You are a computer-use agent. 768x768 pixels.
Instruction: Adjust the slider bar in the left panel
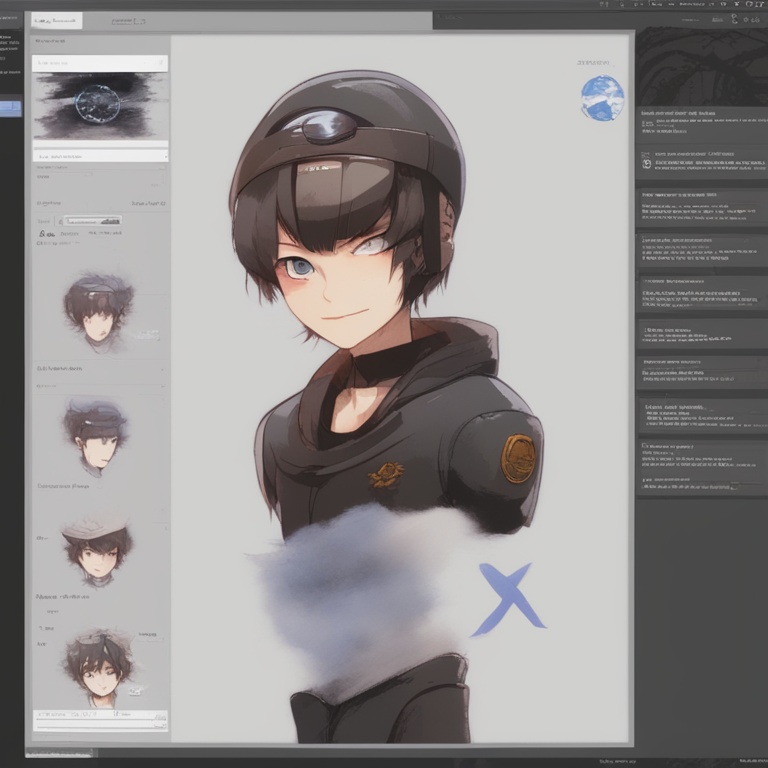[x=93, y=220]
